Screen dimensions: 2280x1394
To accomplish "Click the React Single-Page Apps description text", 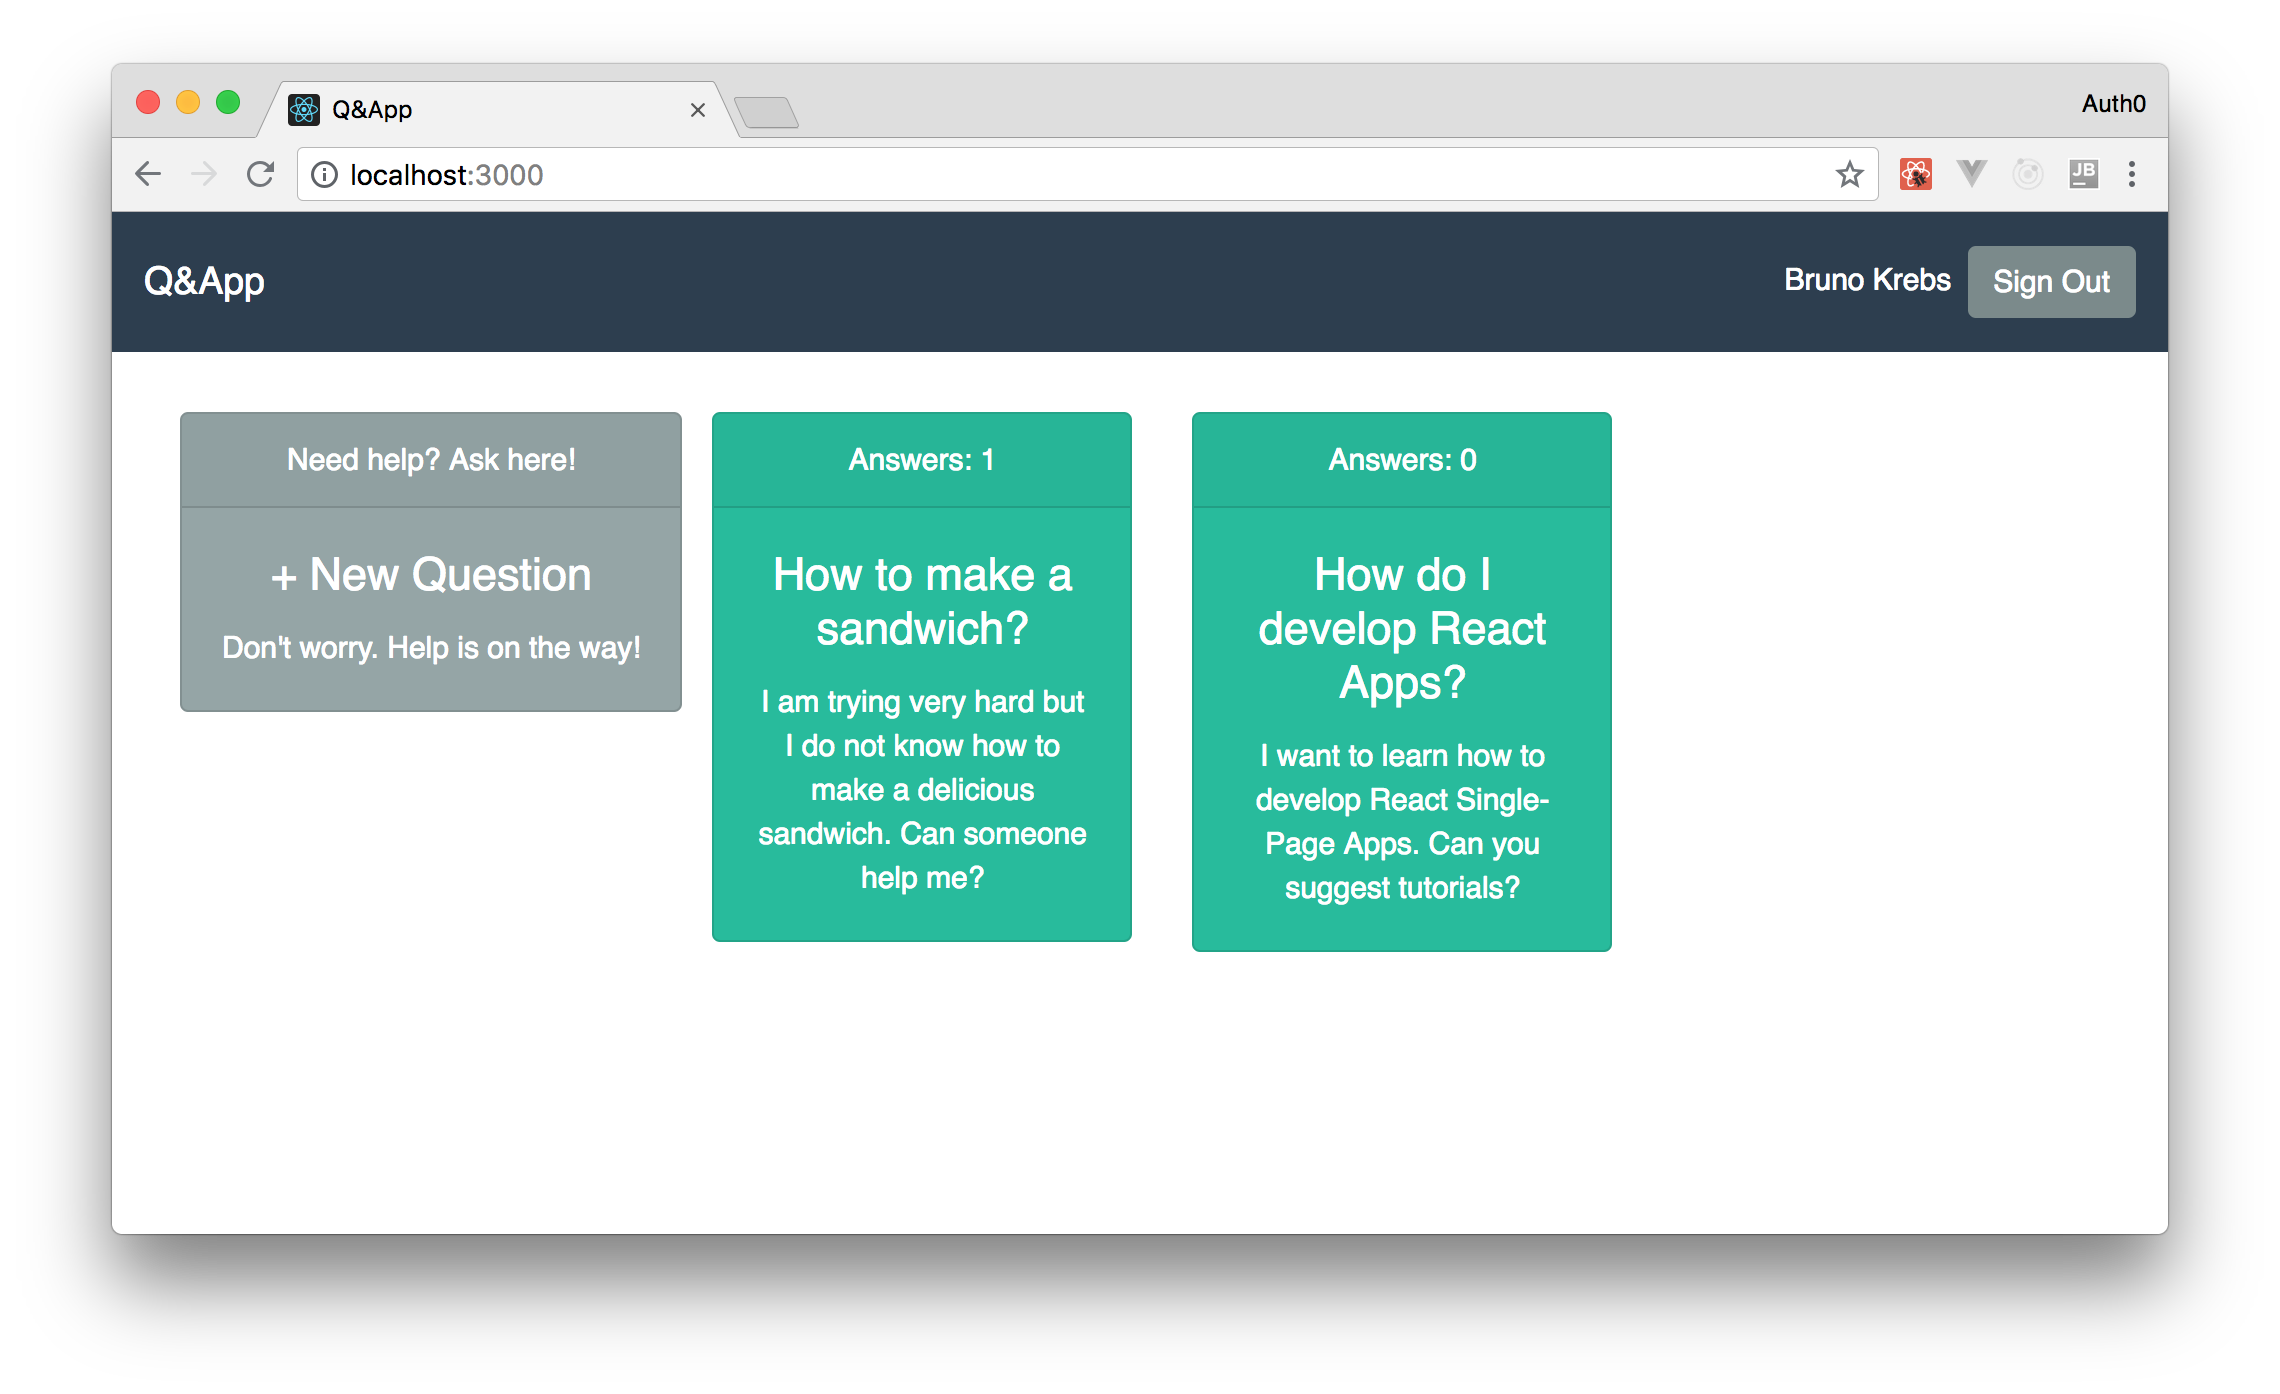I will 1402,822.
